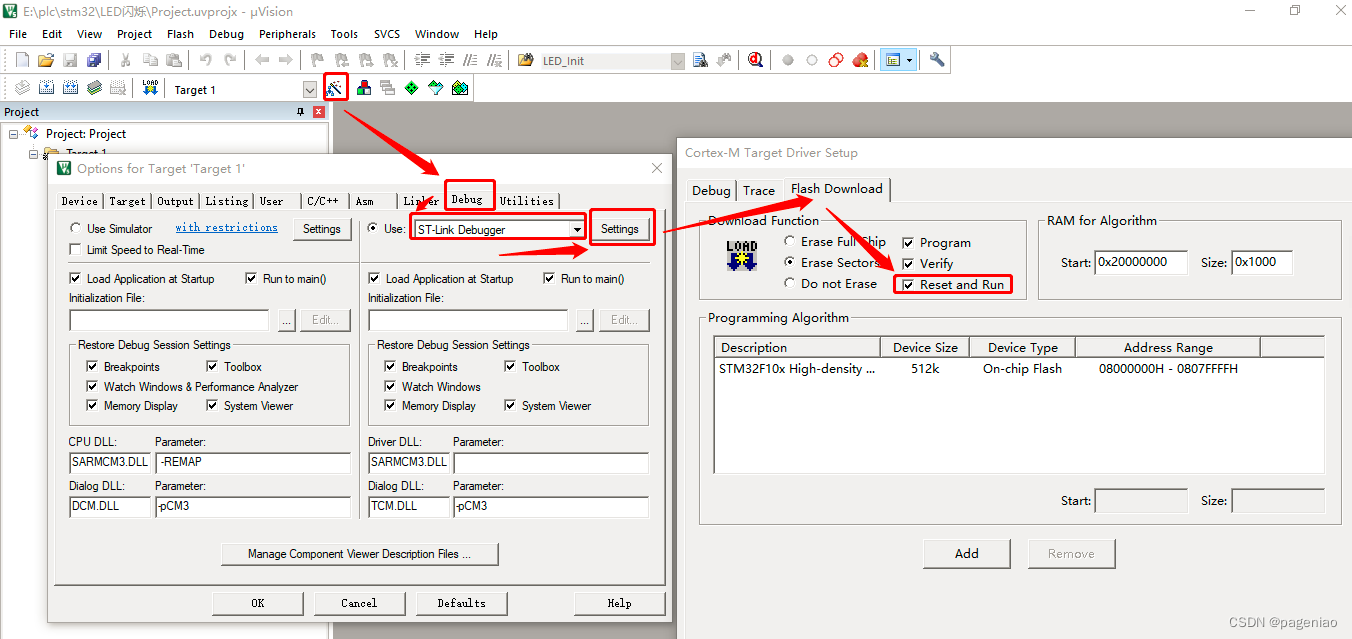
Task: Click the Paste clipboard icon
Action: pos(174,60)
